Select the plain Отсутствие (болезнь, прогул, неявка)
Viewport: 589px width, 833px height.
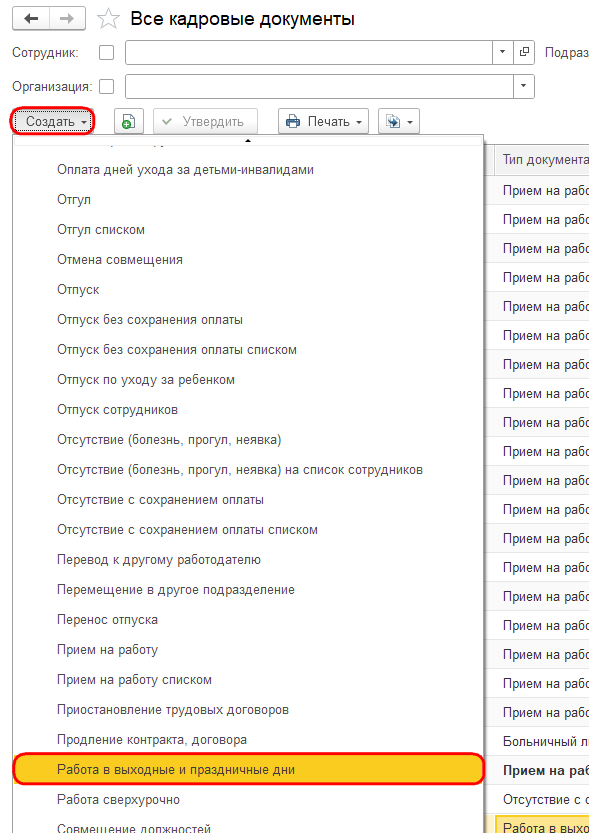tap(248, 440)
